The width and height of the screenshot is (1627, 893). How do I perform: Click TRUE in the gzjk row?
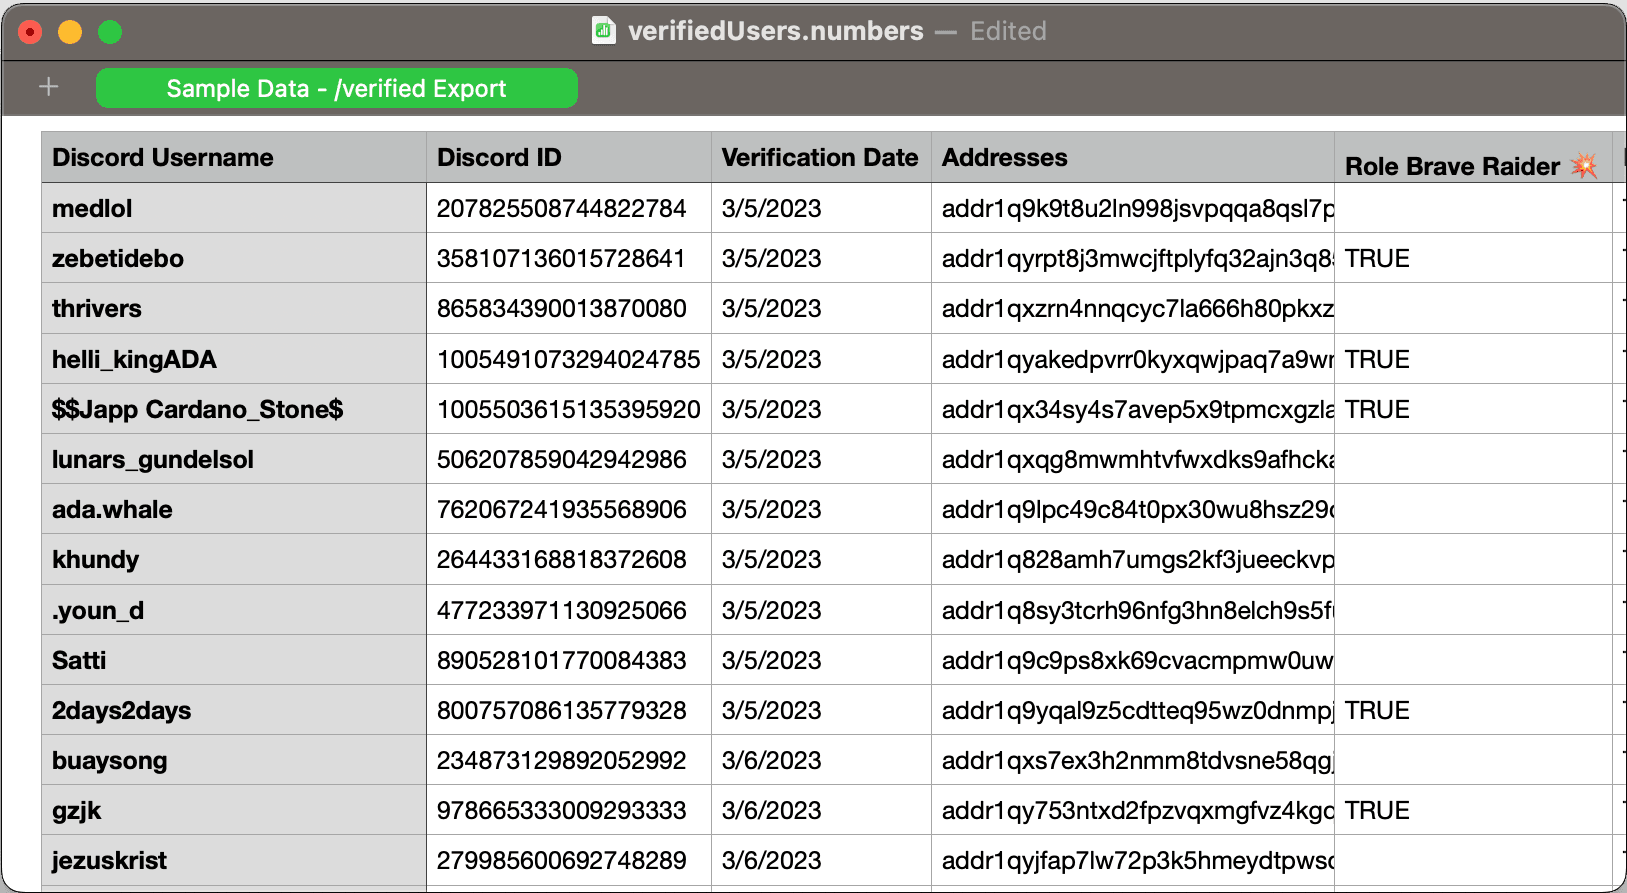tap(1377, 810)
